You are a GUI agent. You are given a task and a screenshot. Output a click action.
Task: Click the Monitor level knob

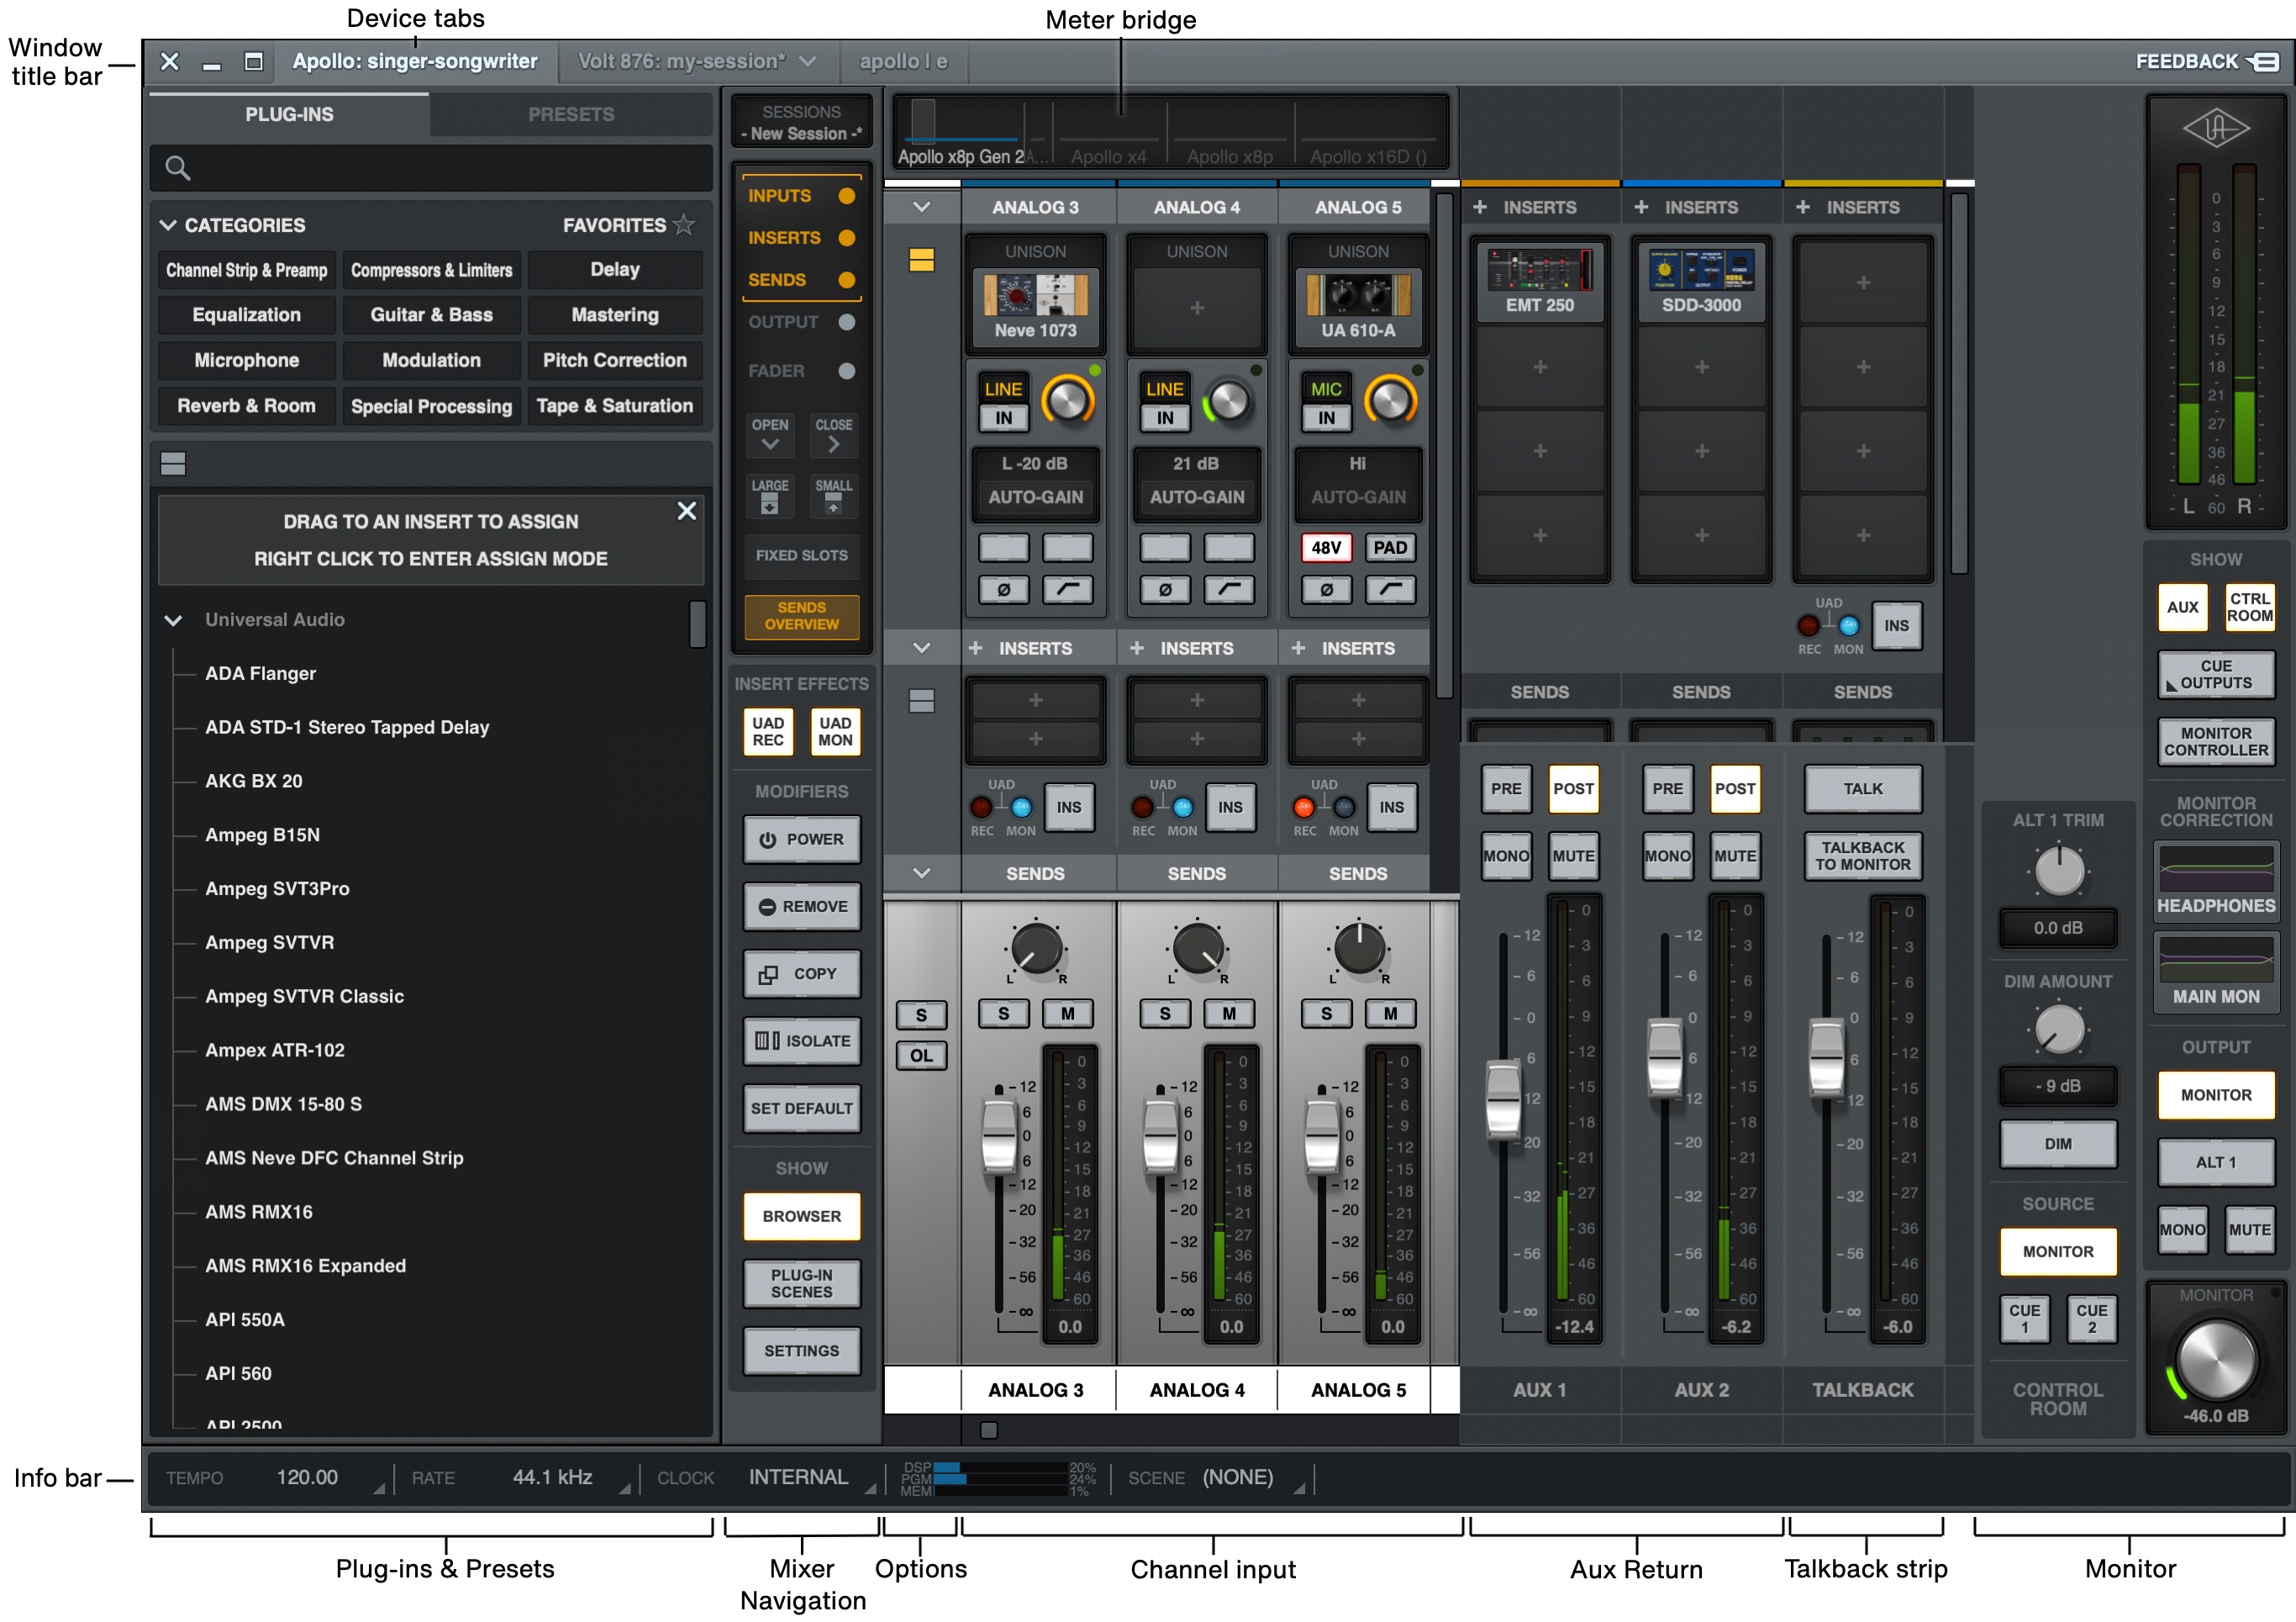[x=2216, y=1359]
